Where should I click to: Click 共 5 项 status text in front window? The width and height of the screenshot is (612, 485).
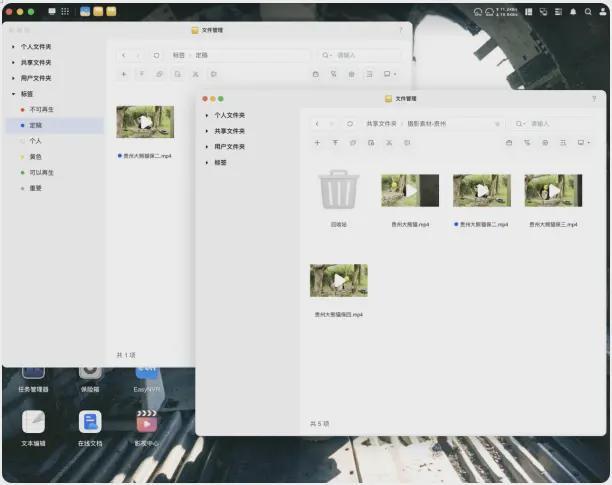[320, 424]
